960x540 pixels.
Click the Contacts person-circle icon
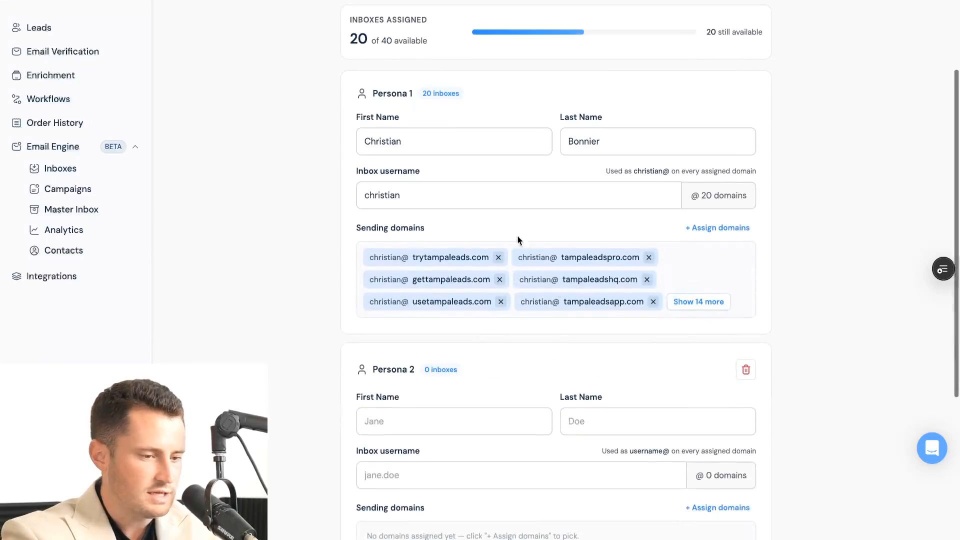click(x=34, y=250)
